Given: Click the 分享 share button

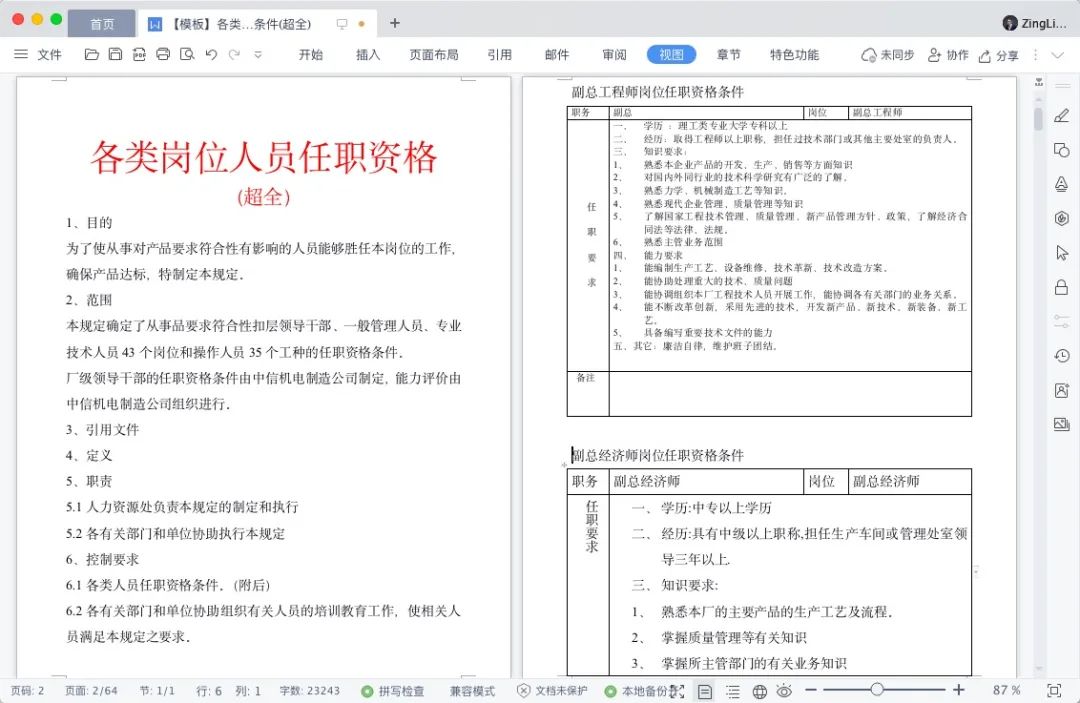Looking at the screenshot, I should point(999,56).
